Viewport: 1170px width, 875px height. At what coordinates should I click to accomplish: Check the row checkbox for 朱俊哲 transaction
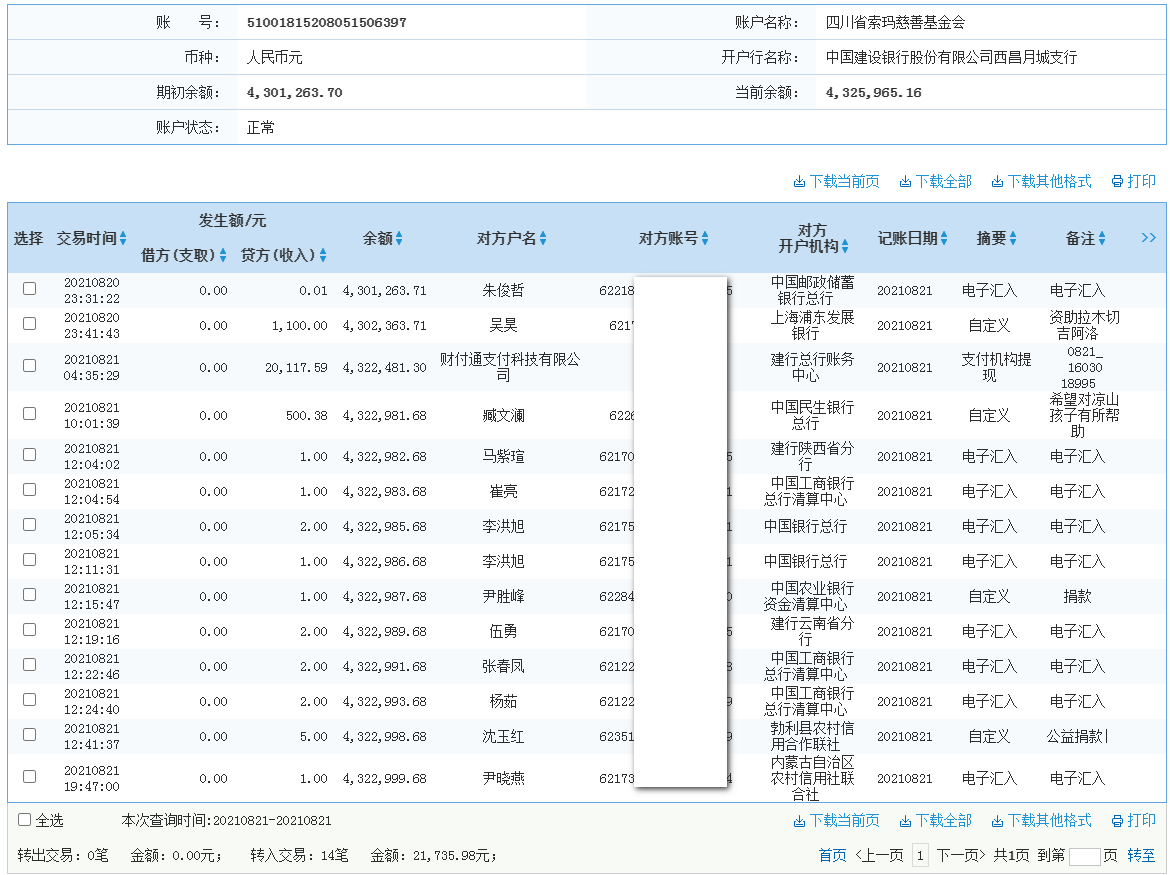click(28, 288)
